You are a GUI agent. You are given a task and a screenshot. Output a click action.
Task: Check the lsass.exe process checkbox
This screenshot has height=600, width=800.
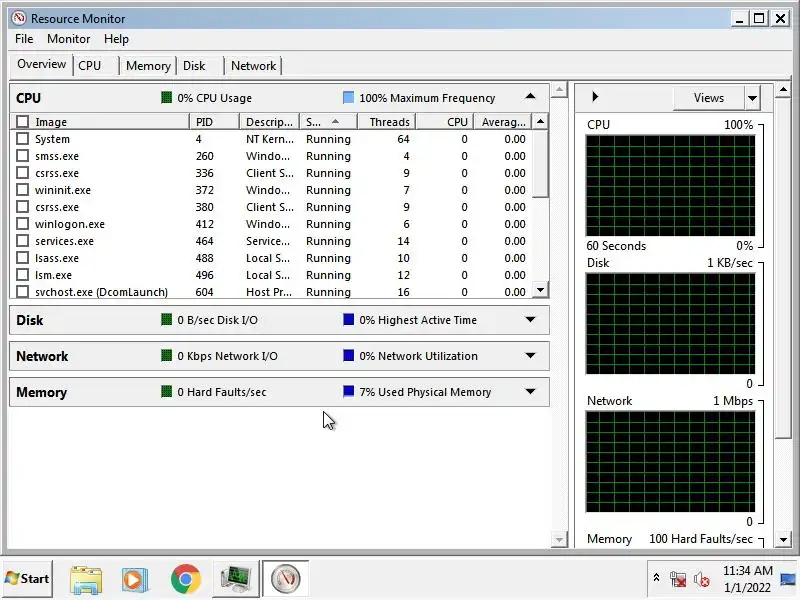point(22,258)
